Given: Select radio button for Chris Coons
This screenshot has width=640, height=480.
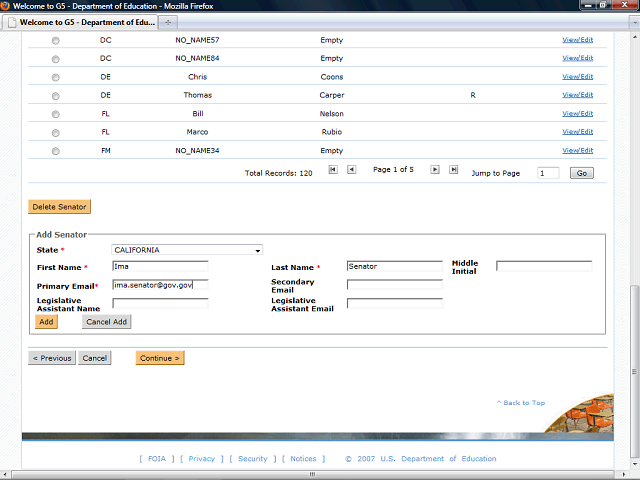Looking at the screenshot, I should 55,77.
